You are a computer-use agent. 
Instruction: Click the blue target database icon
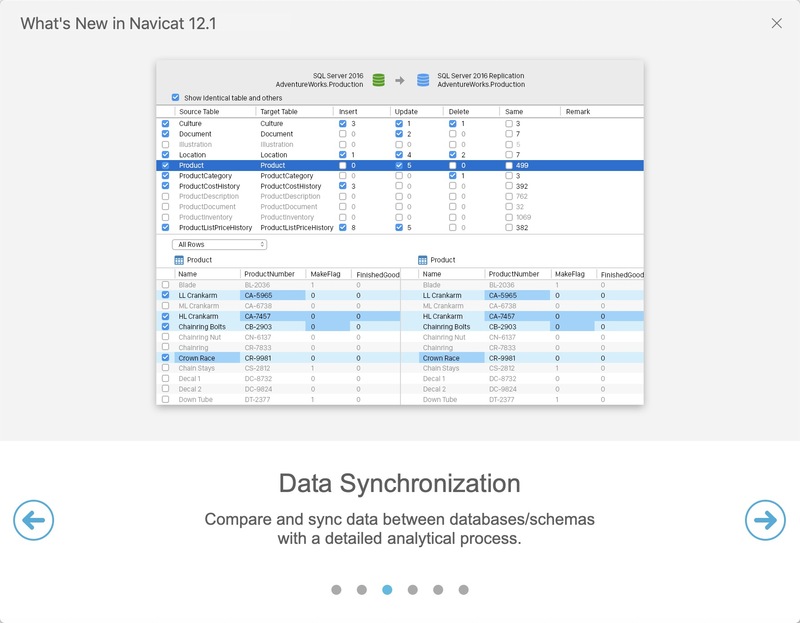pos(423,80)
